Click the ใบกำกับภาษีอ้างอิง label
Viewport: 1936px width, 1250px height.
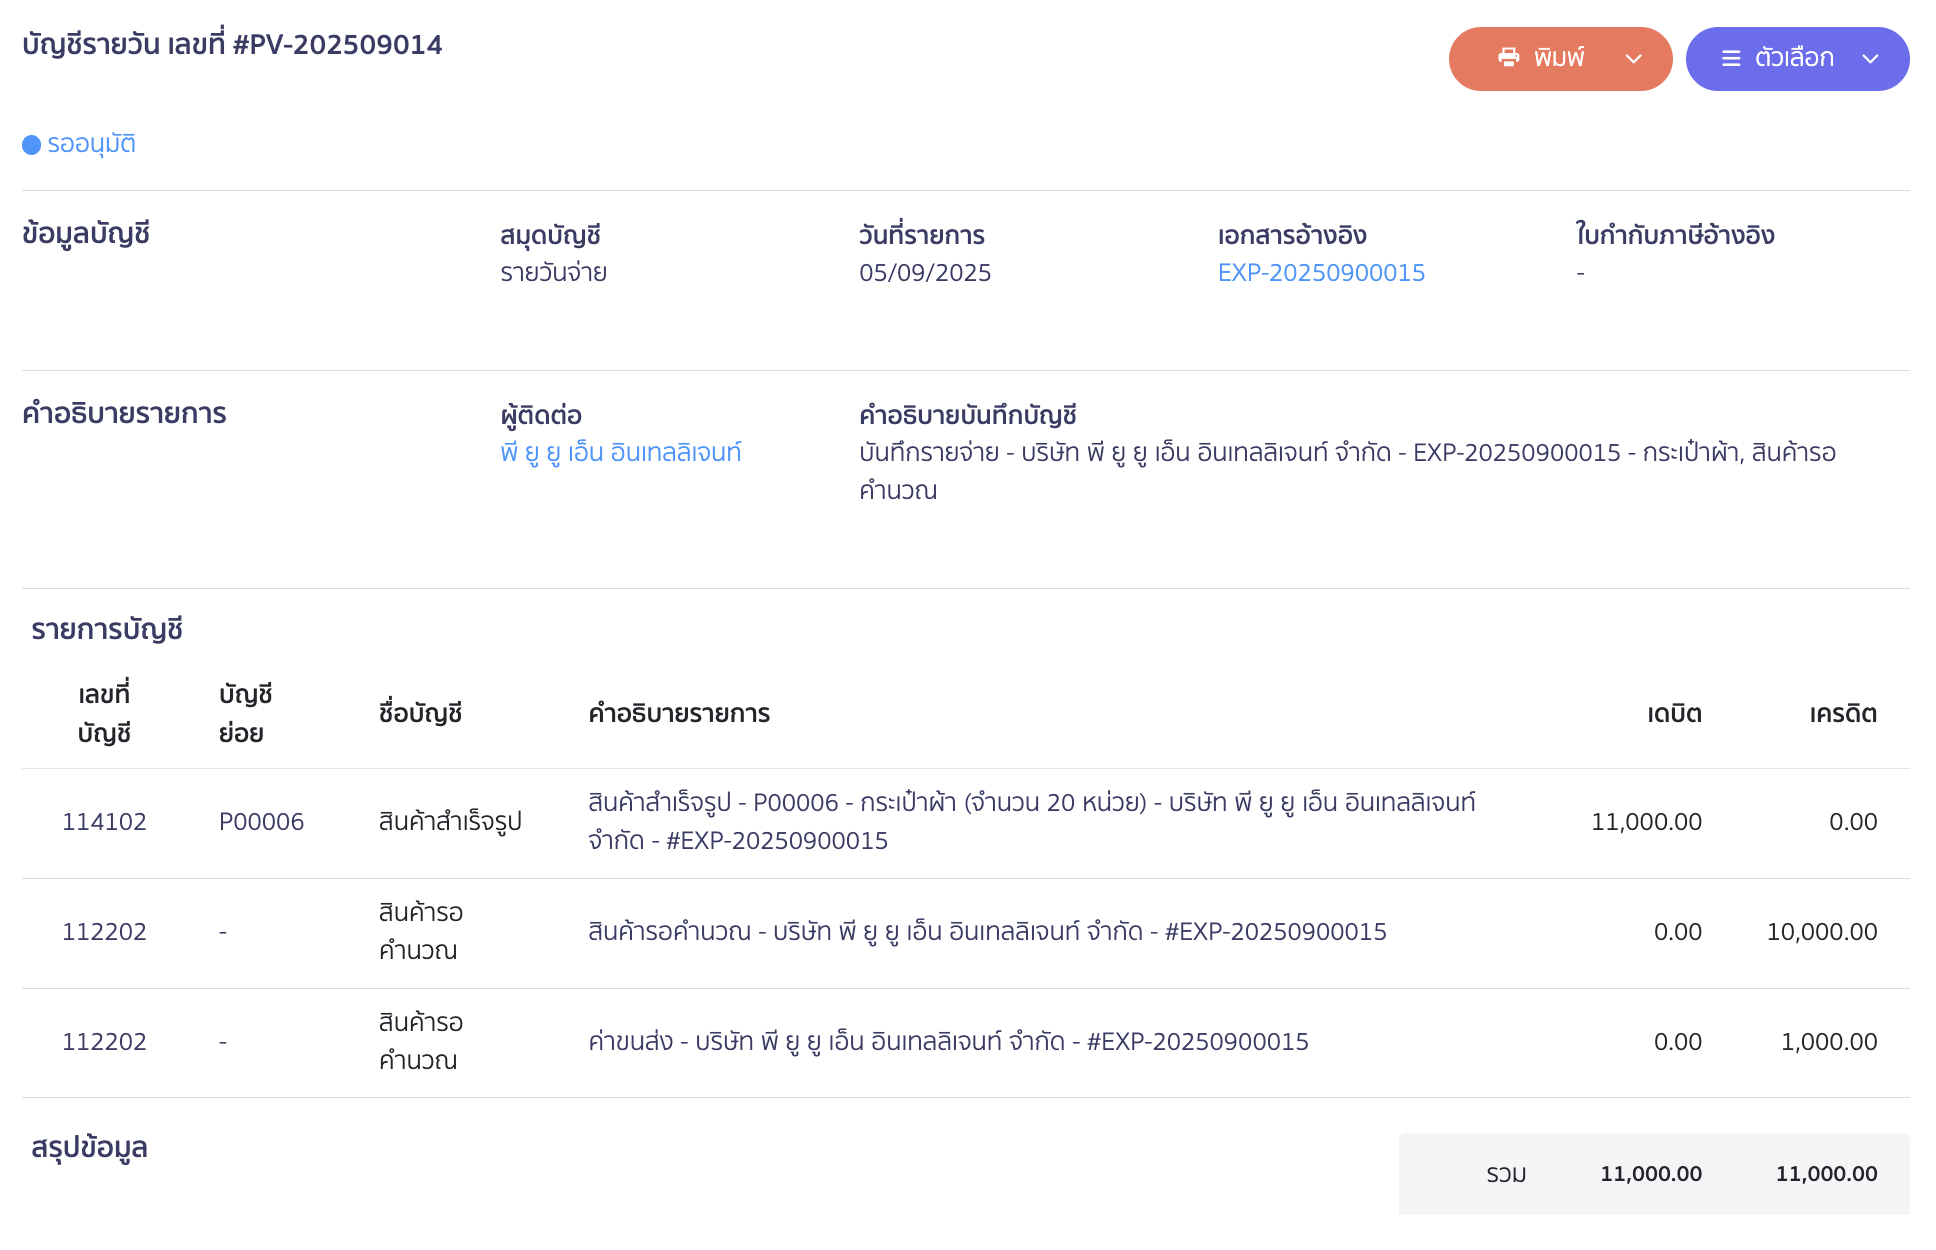[x=1675, y=236]
